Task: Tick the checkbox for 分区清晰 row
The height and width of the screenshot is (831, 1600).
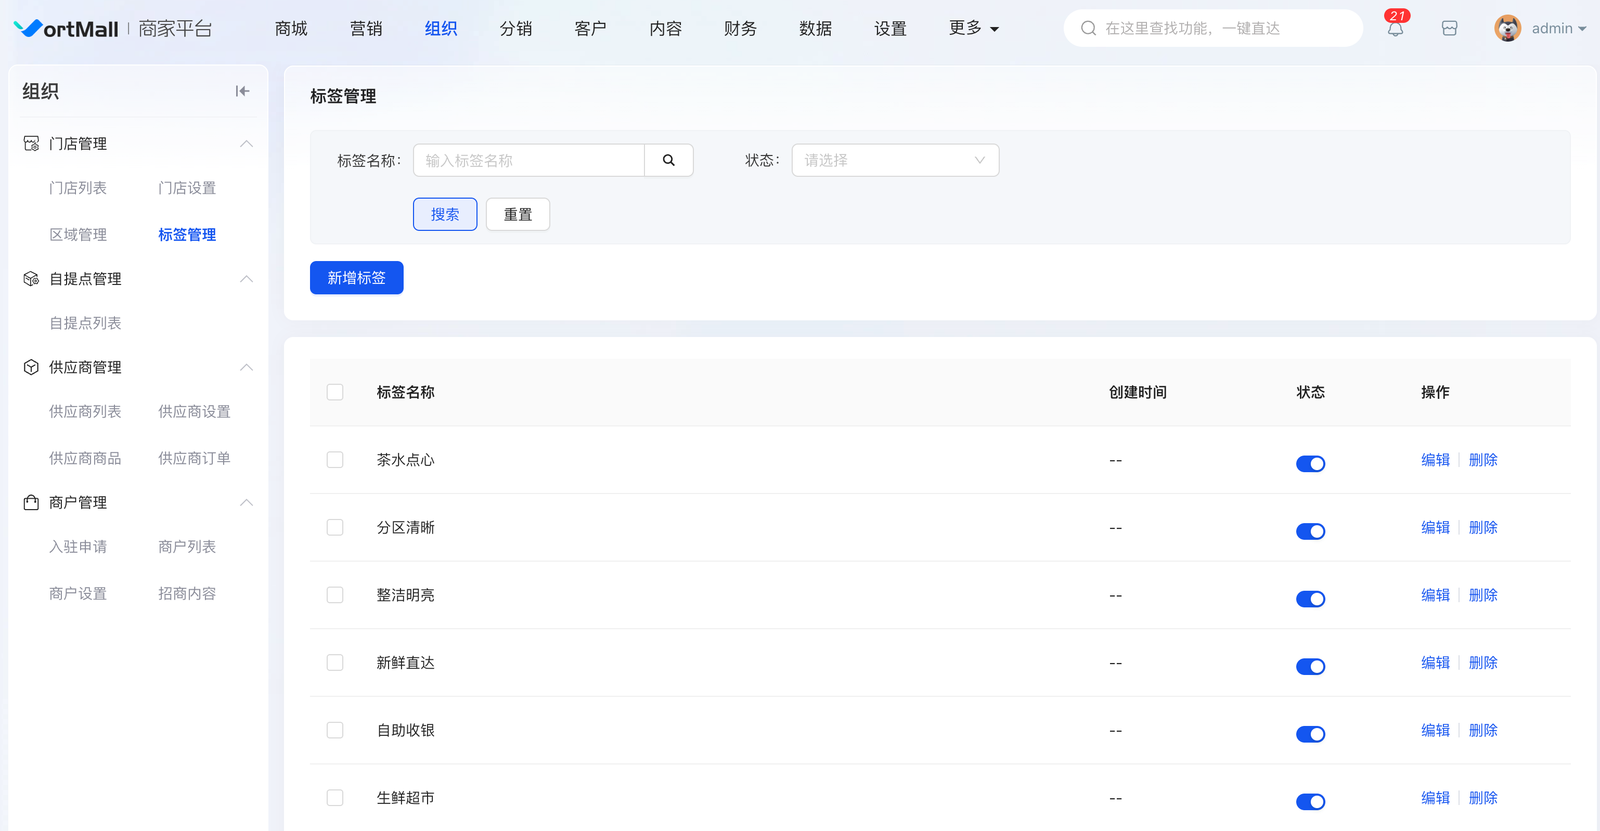Action: (x=335, y=528)
